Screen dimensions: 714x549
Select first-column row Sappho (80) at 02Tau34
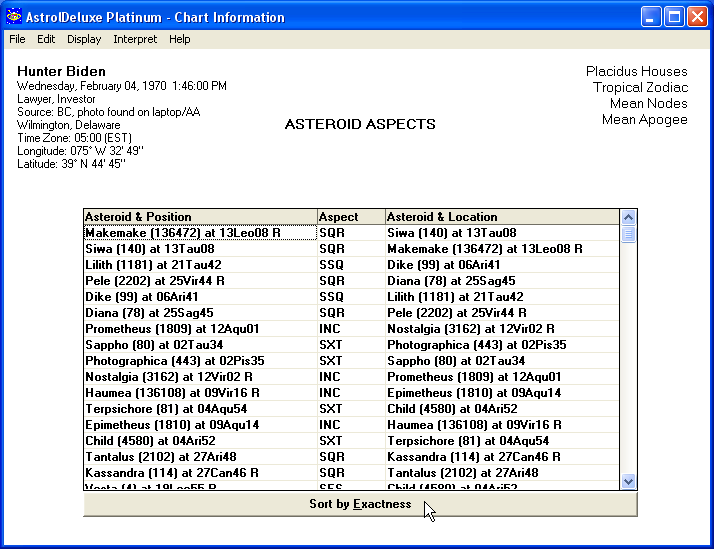coord(200,345)
